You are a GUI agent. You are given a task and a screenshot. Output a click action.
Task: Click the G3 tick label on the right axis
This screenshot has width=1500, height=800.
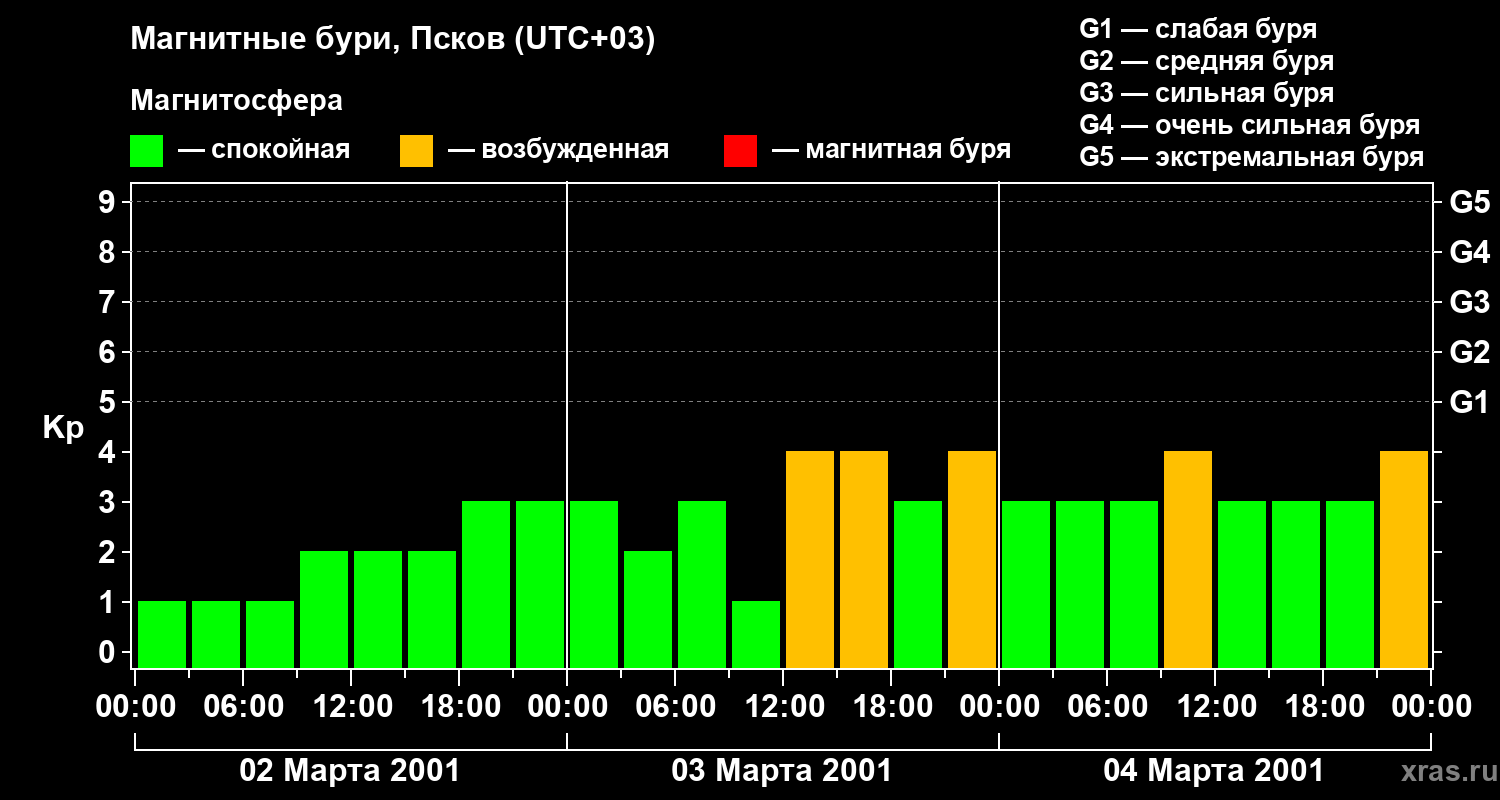(1469, 302)
